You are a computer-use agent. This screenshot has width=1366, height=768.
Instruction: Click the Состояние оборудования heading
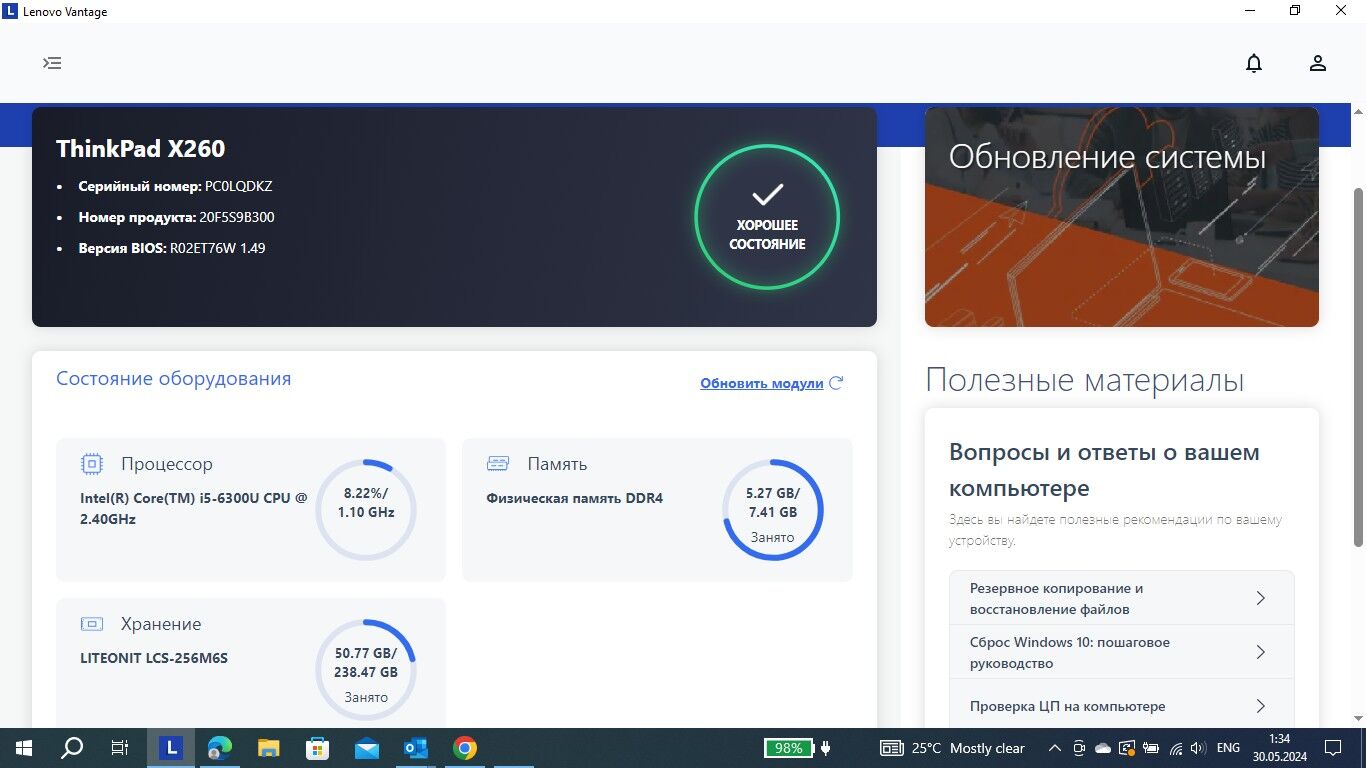click(x=174, y=379)
